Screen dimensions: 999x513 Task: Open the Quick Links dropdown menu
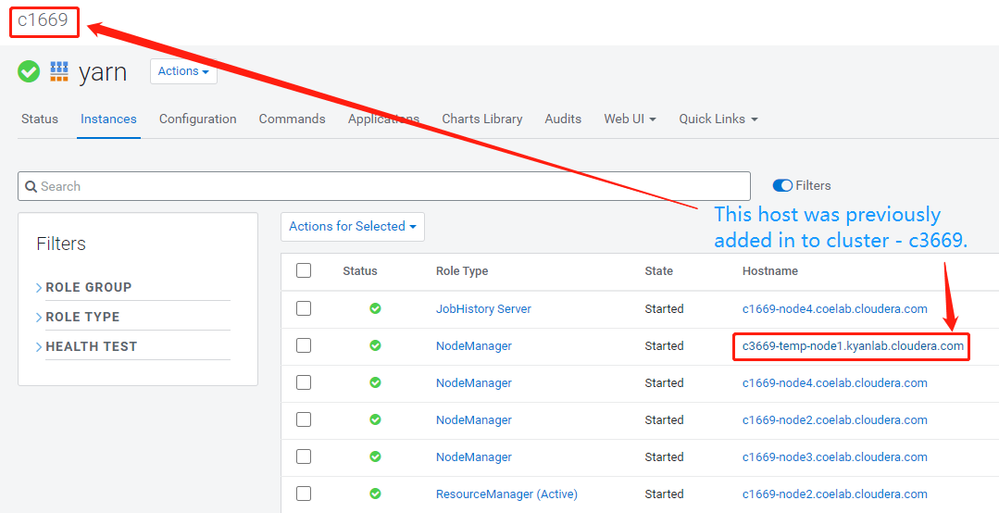(718, 119)
